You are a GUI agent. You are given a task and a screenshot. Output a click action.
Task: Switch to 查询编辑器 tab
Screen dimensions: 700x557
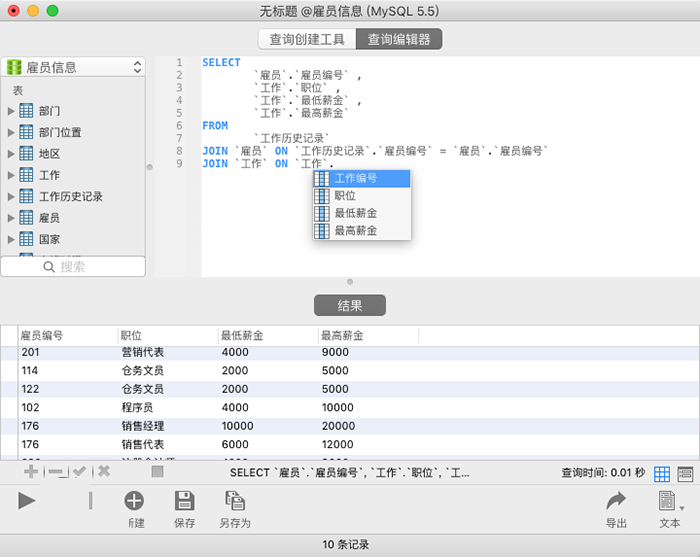(x=399, y=39)
